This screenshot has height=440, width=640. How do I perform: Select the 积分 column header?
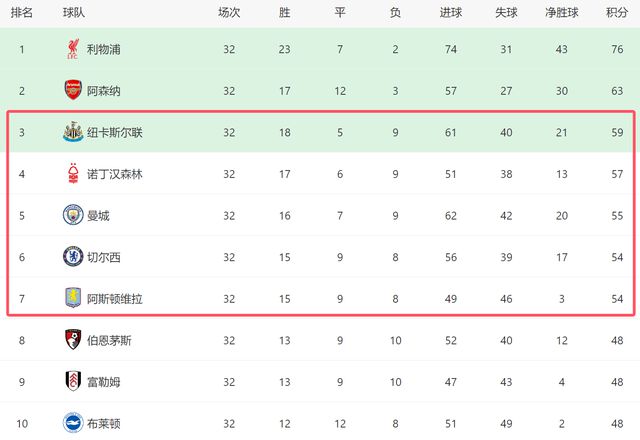617,13
